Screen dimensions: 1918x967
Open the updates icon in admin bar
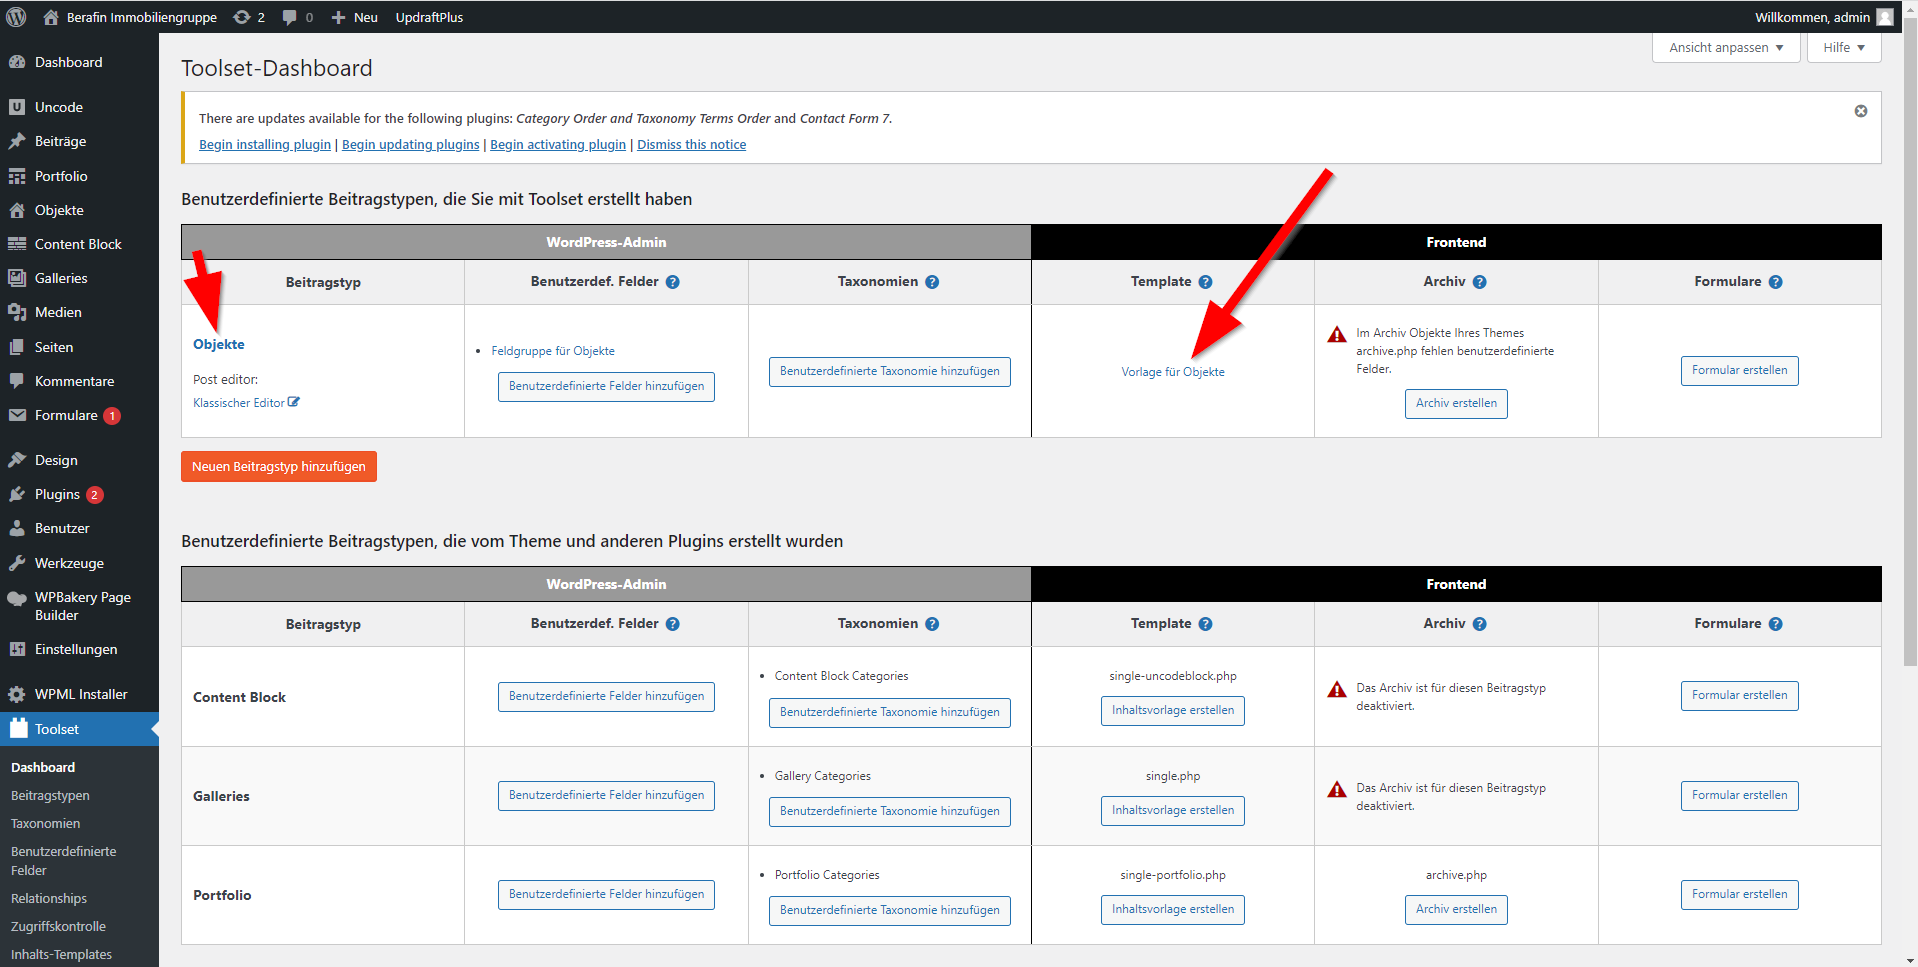point(248,17)
